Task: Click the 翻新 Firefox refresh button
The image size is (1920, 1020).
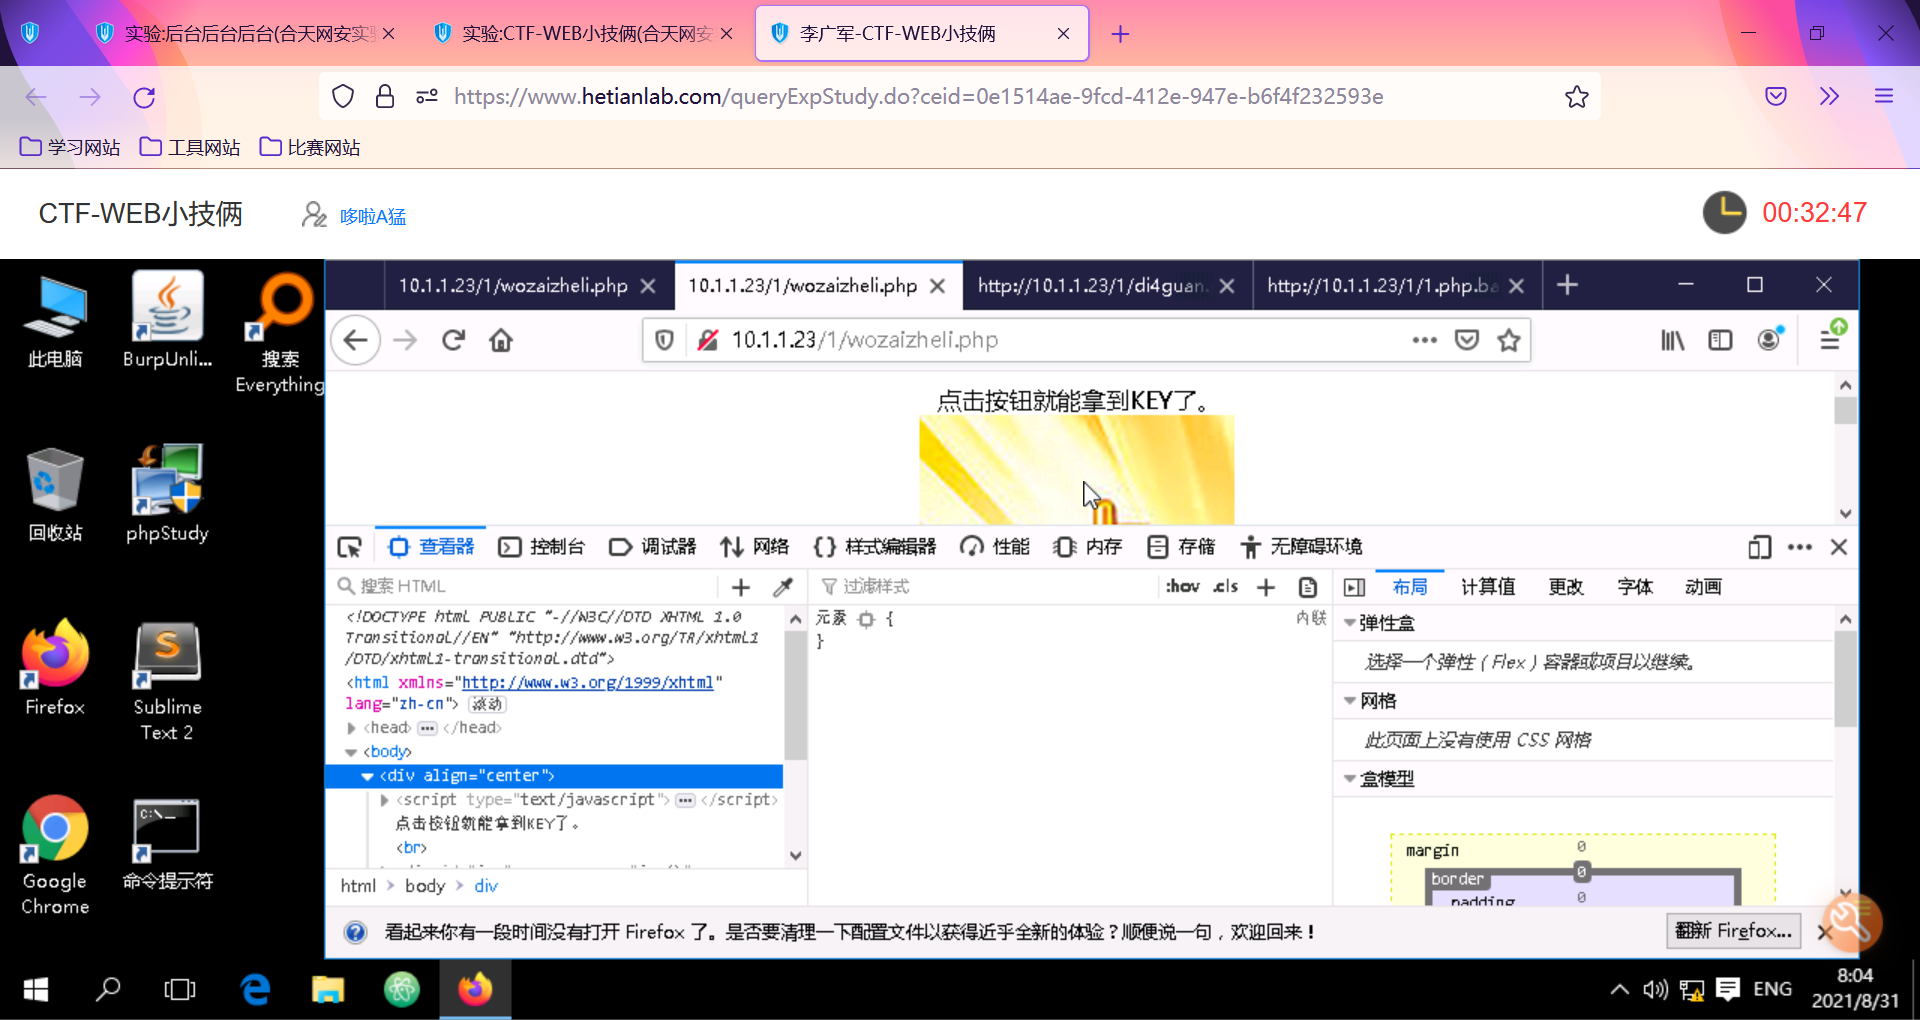Action: click(x=1734, y=931)
